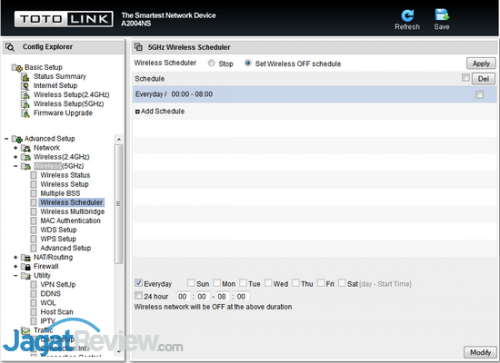The width and height of the screenshot is (500, 363).
Task: Open MAC Authentication page
Action: 70,221
